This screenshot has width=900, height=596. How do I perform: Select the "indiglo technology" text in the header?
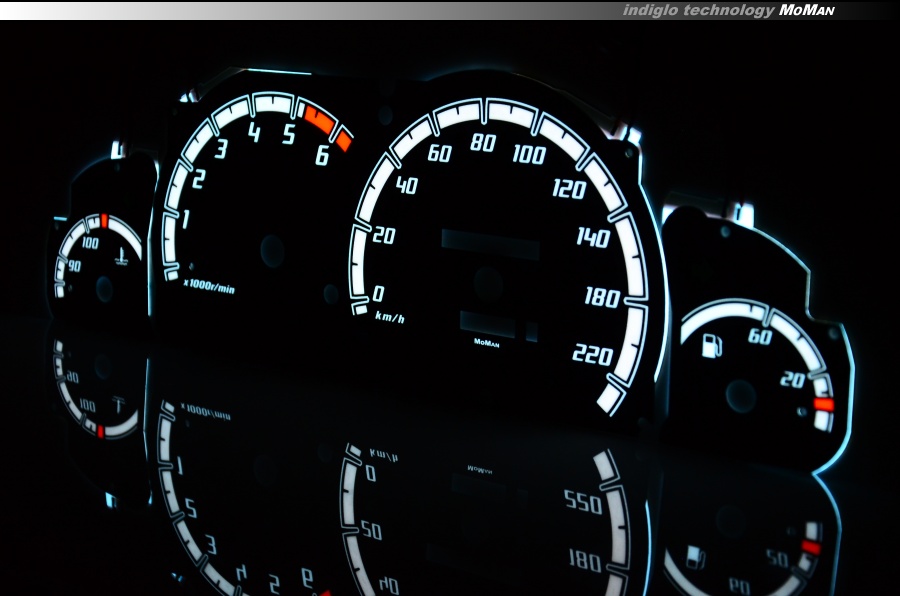[x=698, y=10]
